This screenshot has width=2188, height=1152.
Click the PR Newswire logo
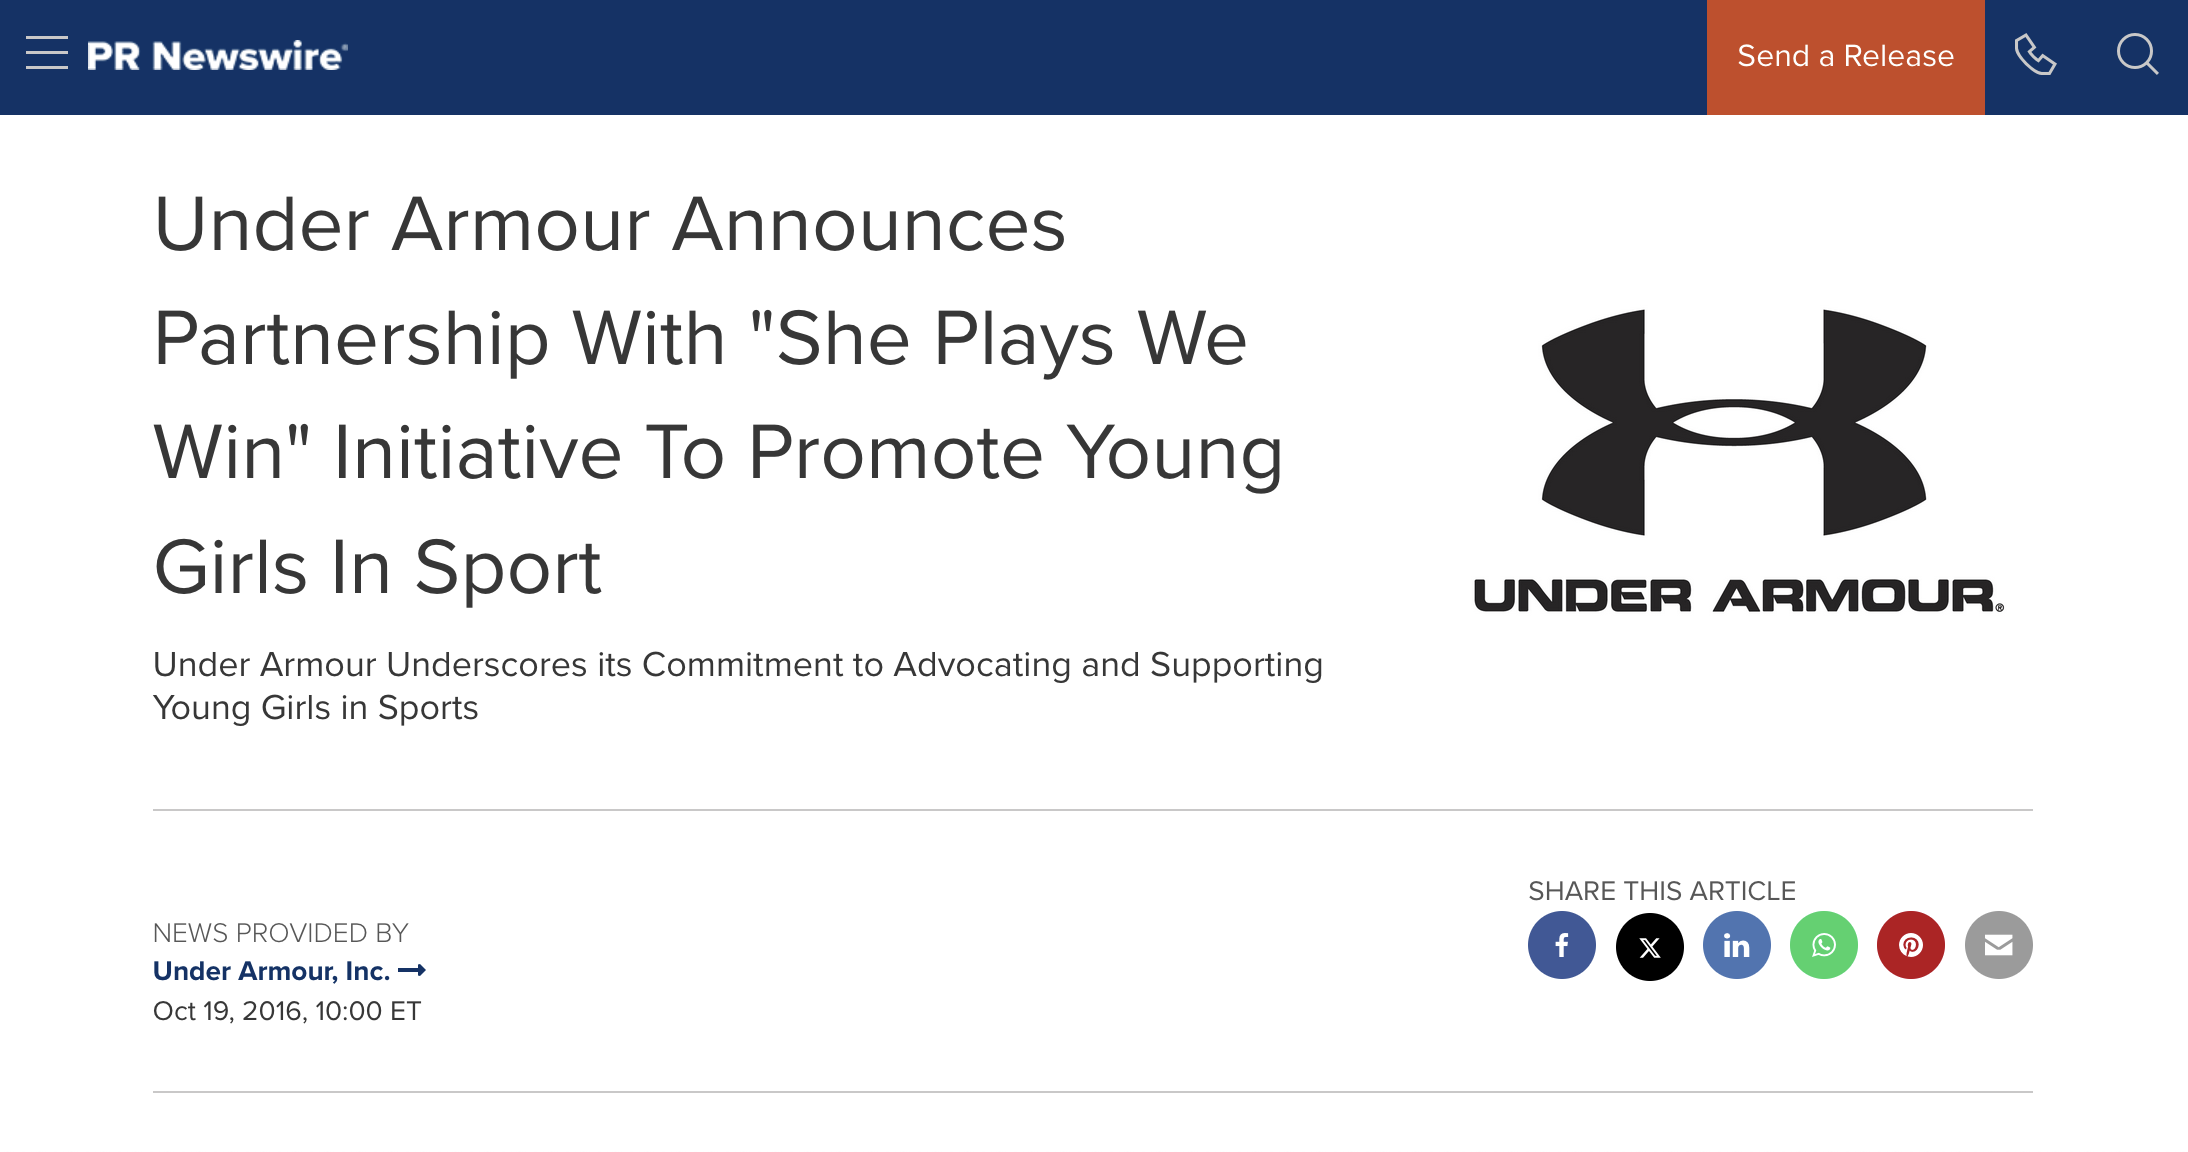pos(217,56)
